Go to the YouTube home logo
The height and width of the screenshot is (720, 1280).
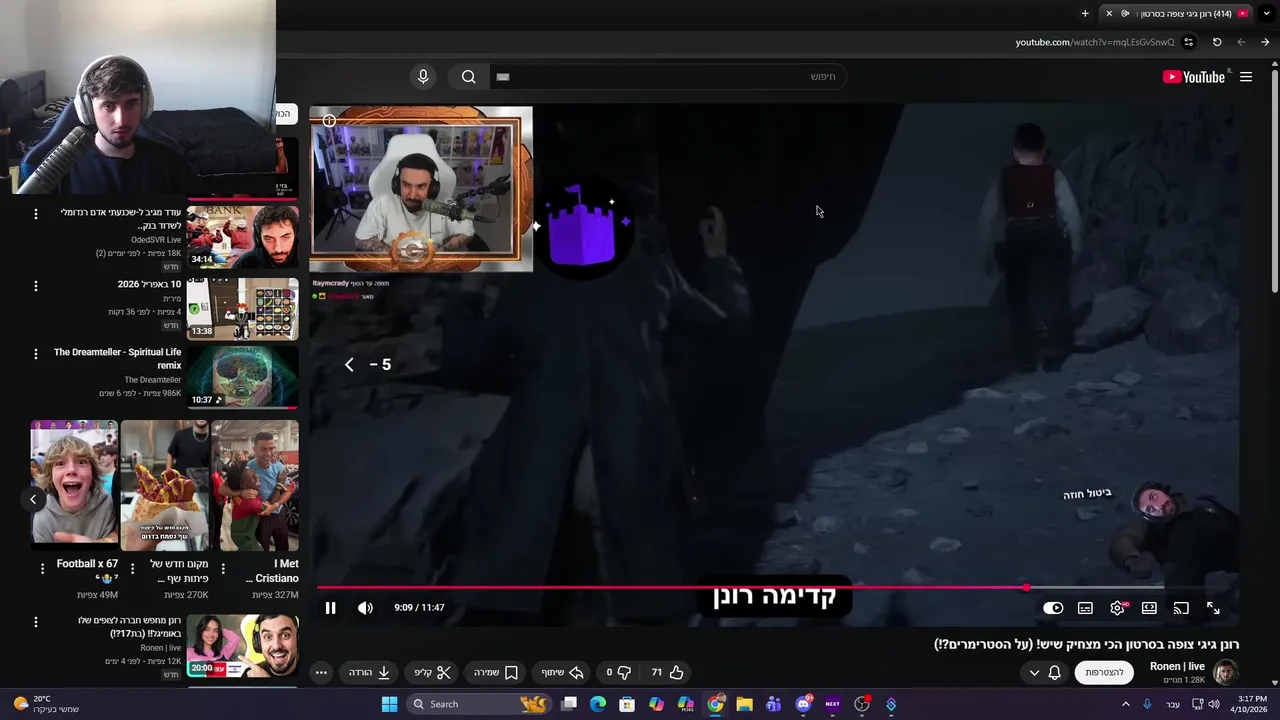[1194, 77]
